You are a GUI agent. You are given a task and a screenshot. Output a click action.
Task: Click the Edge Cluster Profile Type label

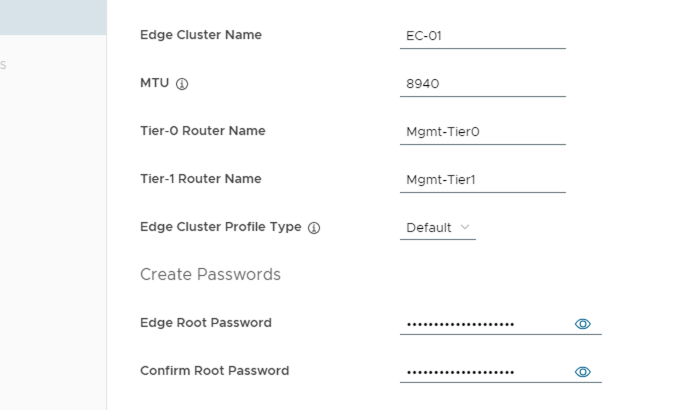click(x=220, y=227)
